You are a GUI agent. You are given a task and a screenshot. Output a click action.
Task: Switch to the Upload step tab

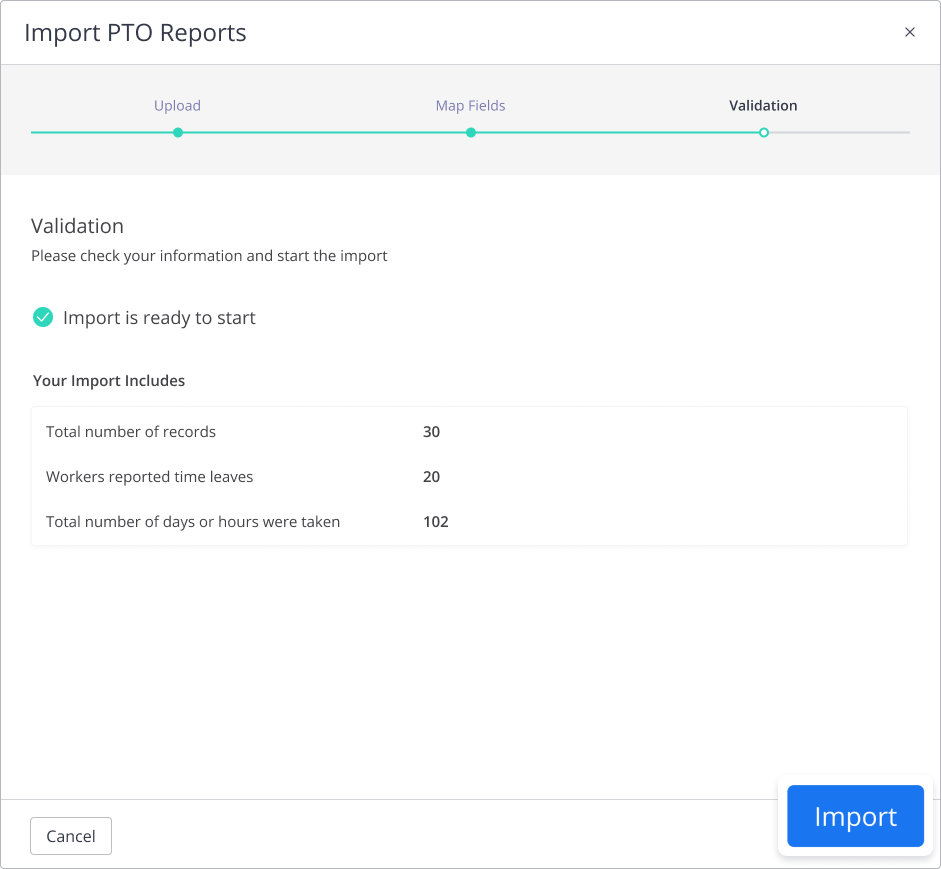pyautogui.click(x=177, y=105)
